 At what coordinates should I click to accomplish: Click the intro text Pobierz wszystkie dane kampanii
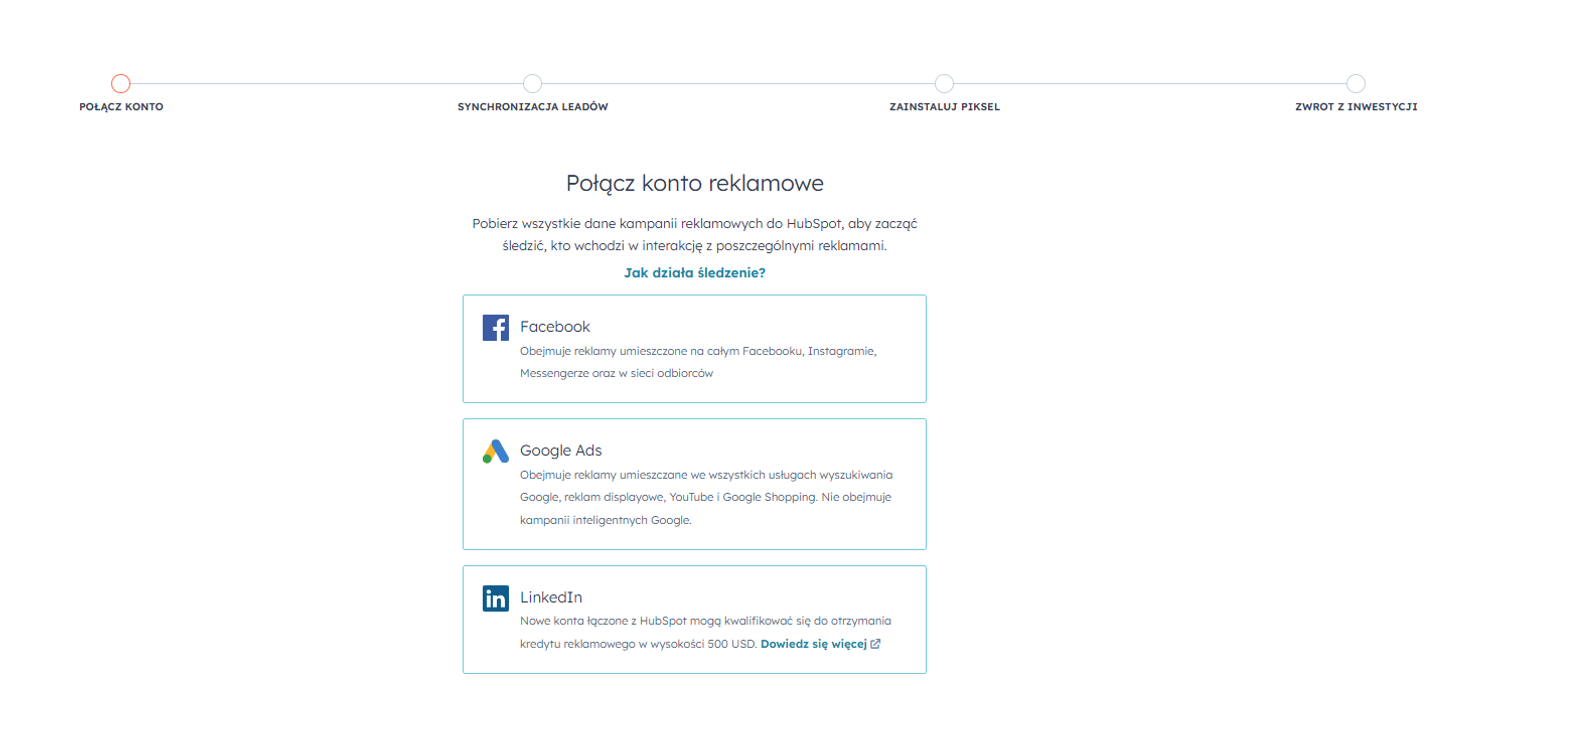coord(695,235)
